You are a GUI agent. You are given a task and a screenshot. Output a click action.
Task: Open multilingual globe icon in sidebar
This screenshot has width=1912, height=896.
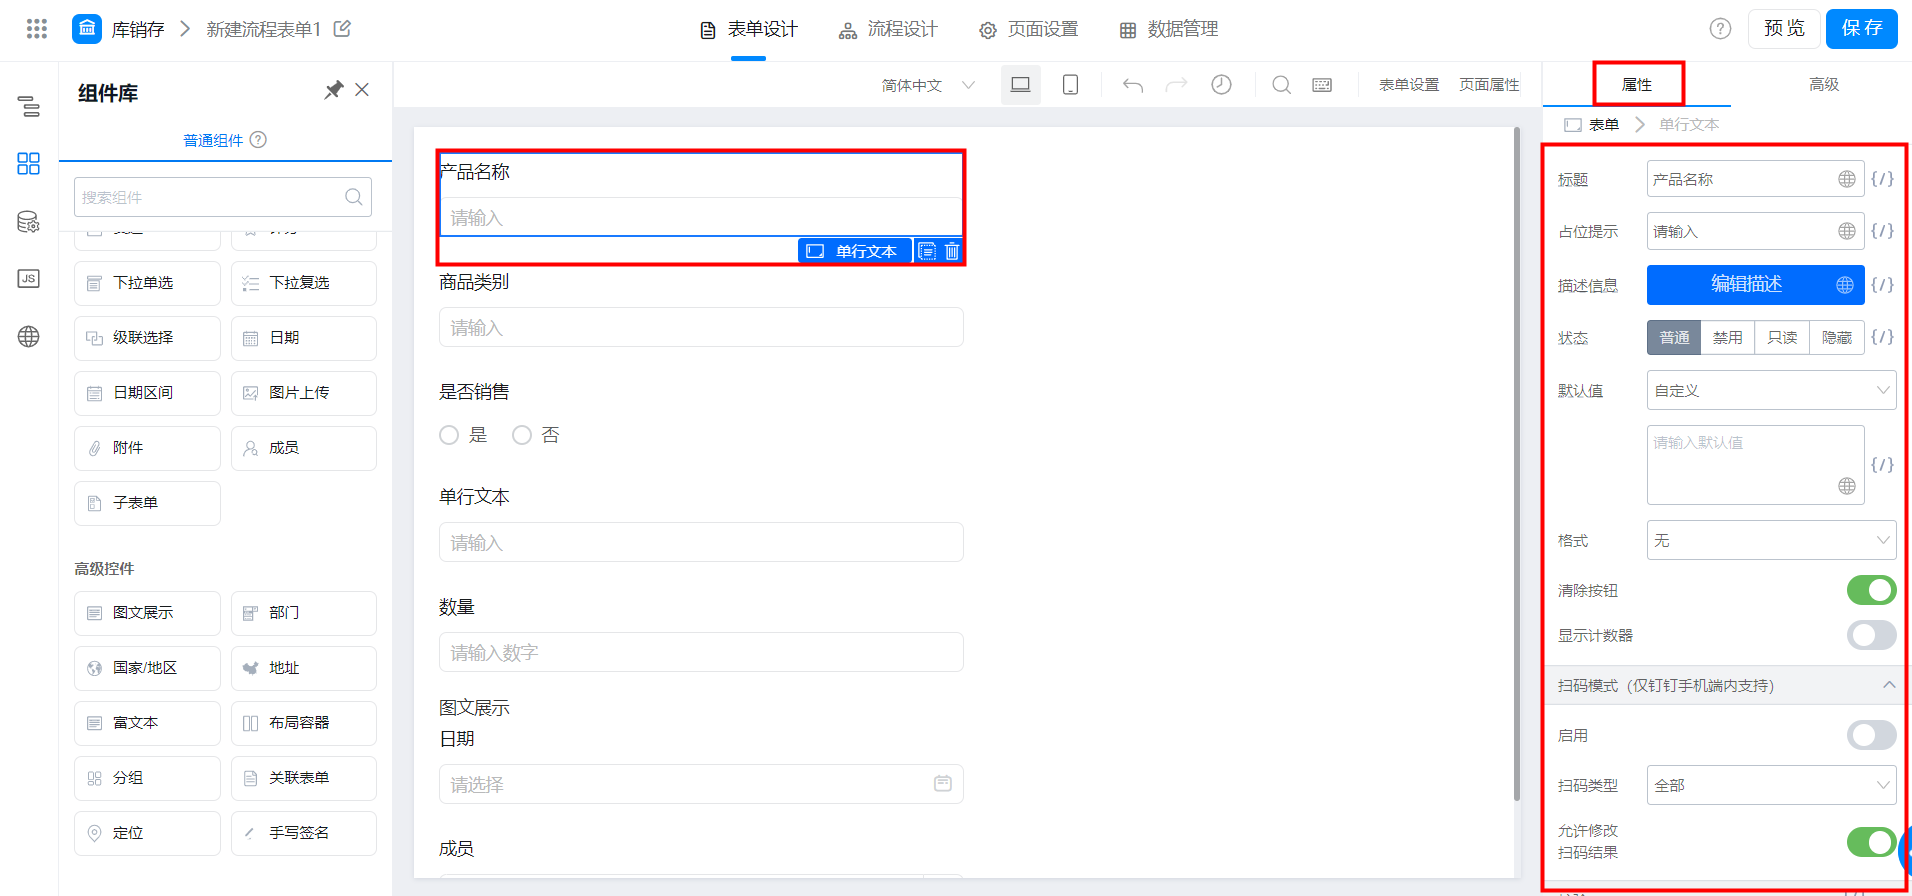coord(29,336)
